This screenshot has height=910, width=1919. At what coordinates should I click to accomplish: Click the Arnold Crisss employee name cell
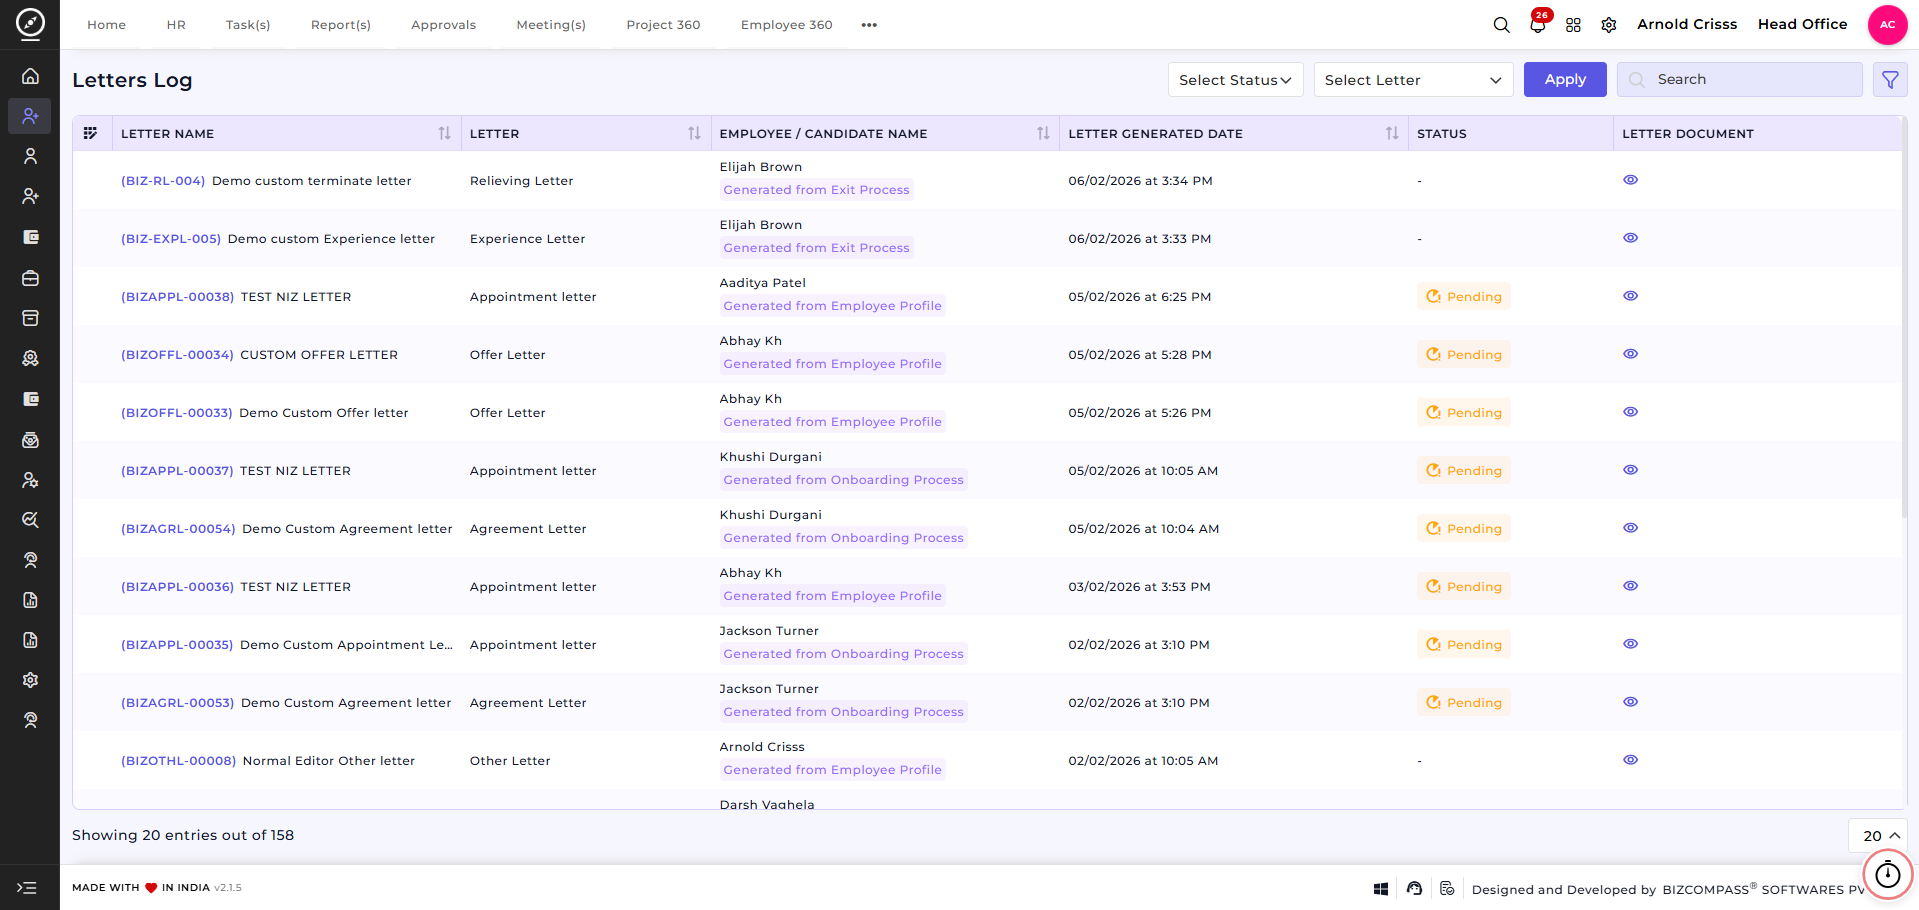pyautogui.click(x=762, y=747)
